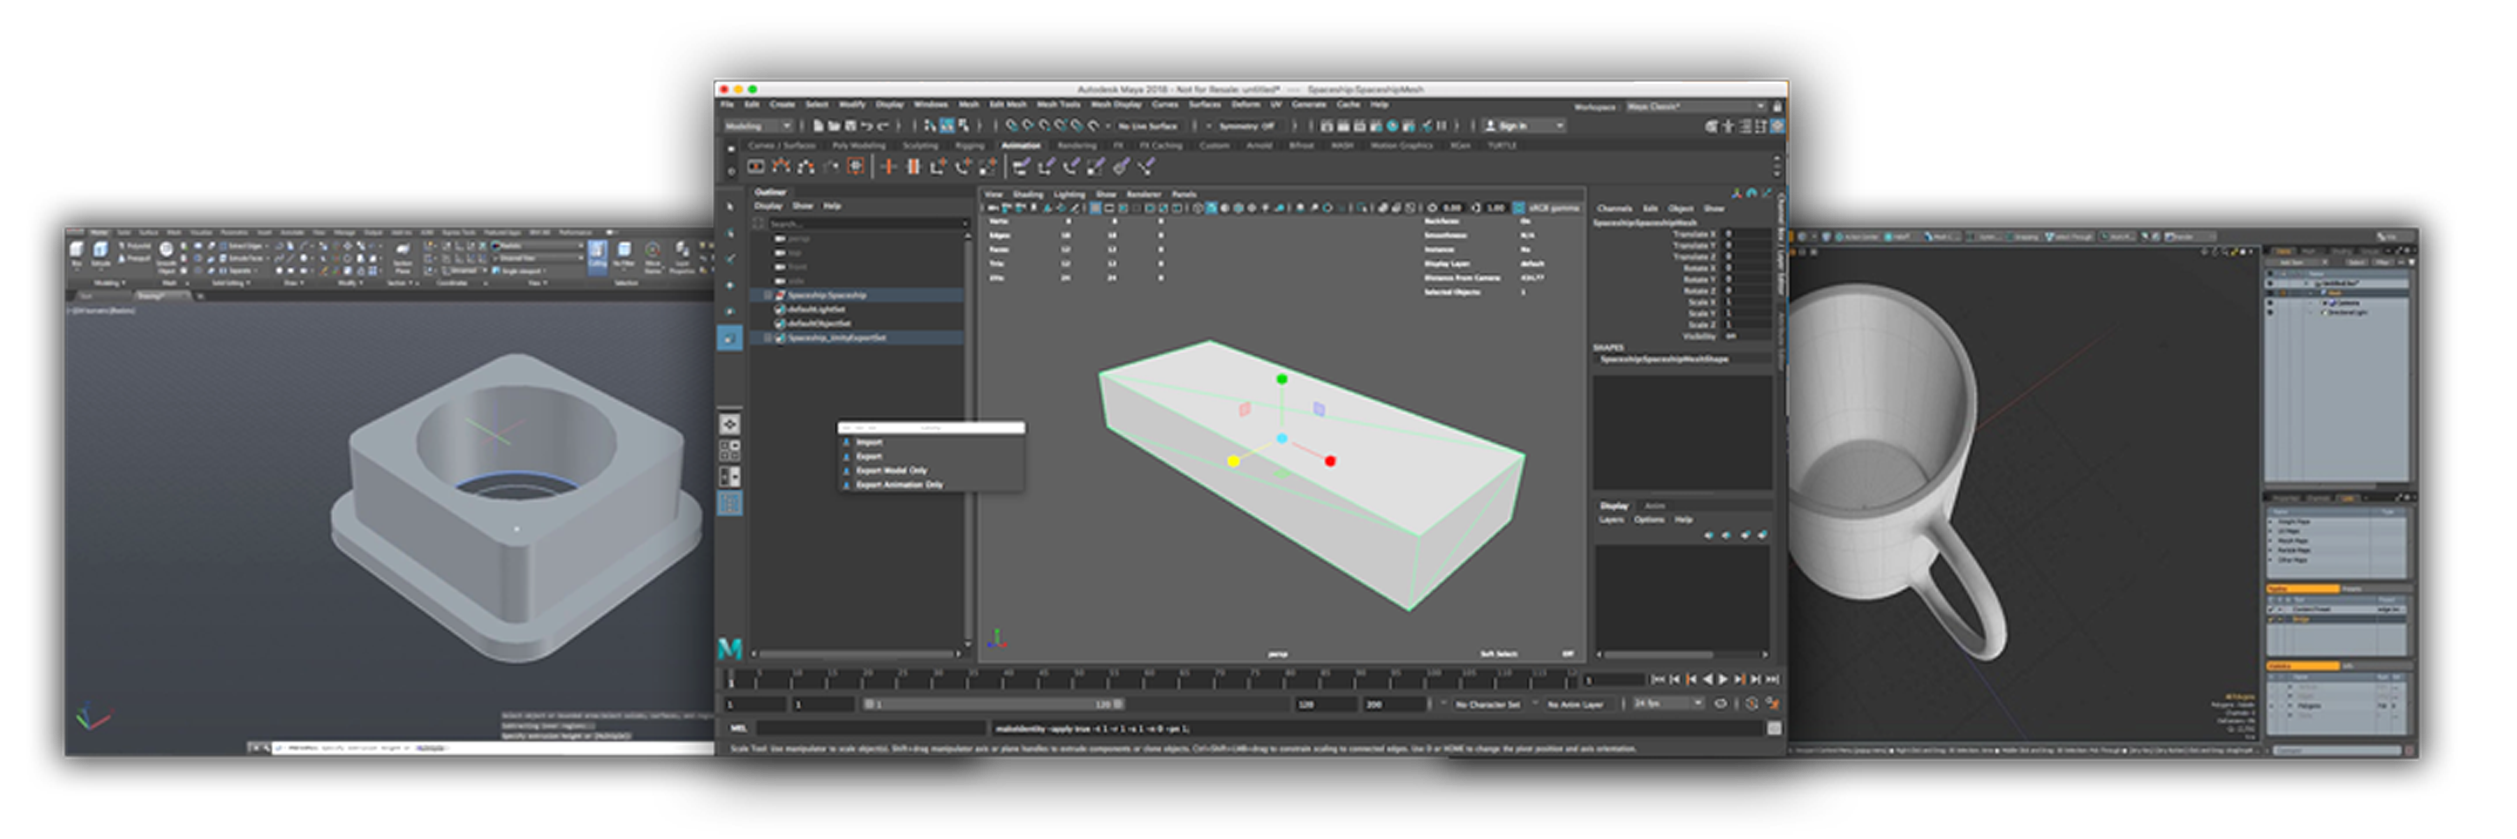Click the Section Plane icon in AutoCAD
Image resolution: width=2517 pixels, height=839 pixels.
pos(403,253)
